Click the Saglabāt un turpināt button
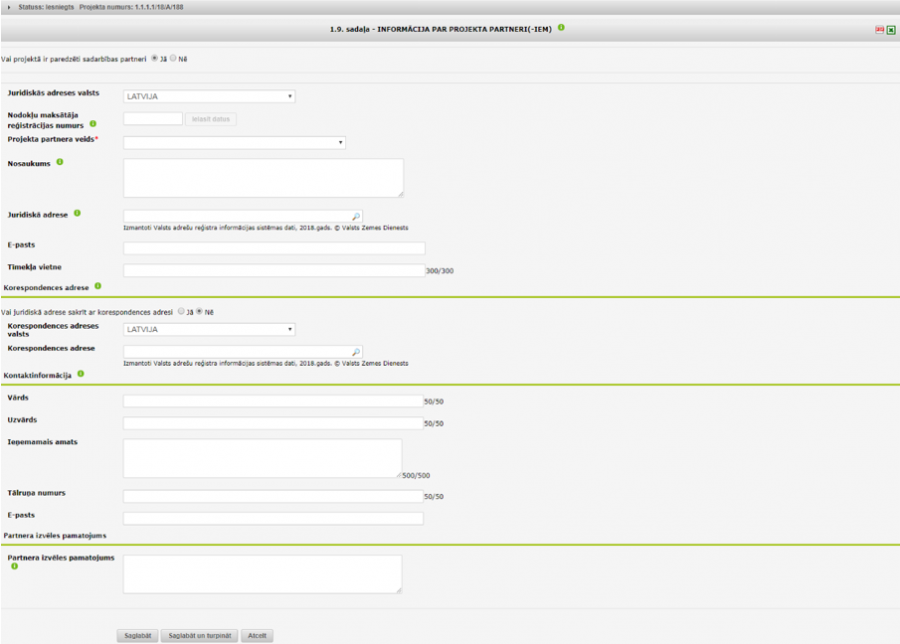Viewport: 900px width, 644px height. coord(200,635)
